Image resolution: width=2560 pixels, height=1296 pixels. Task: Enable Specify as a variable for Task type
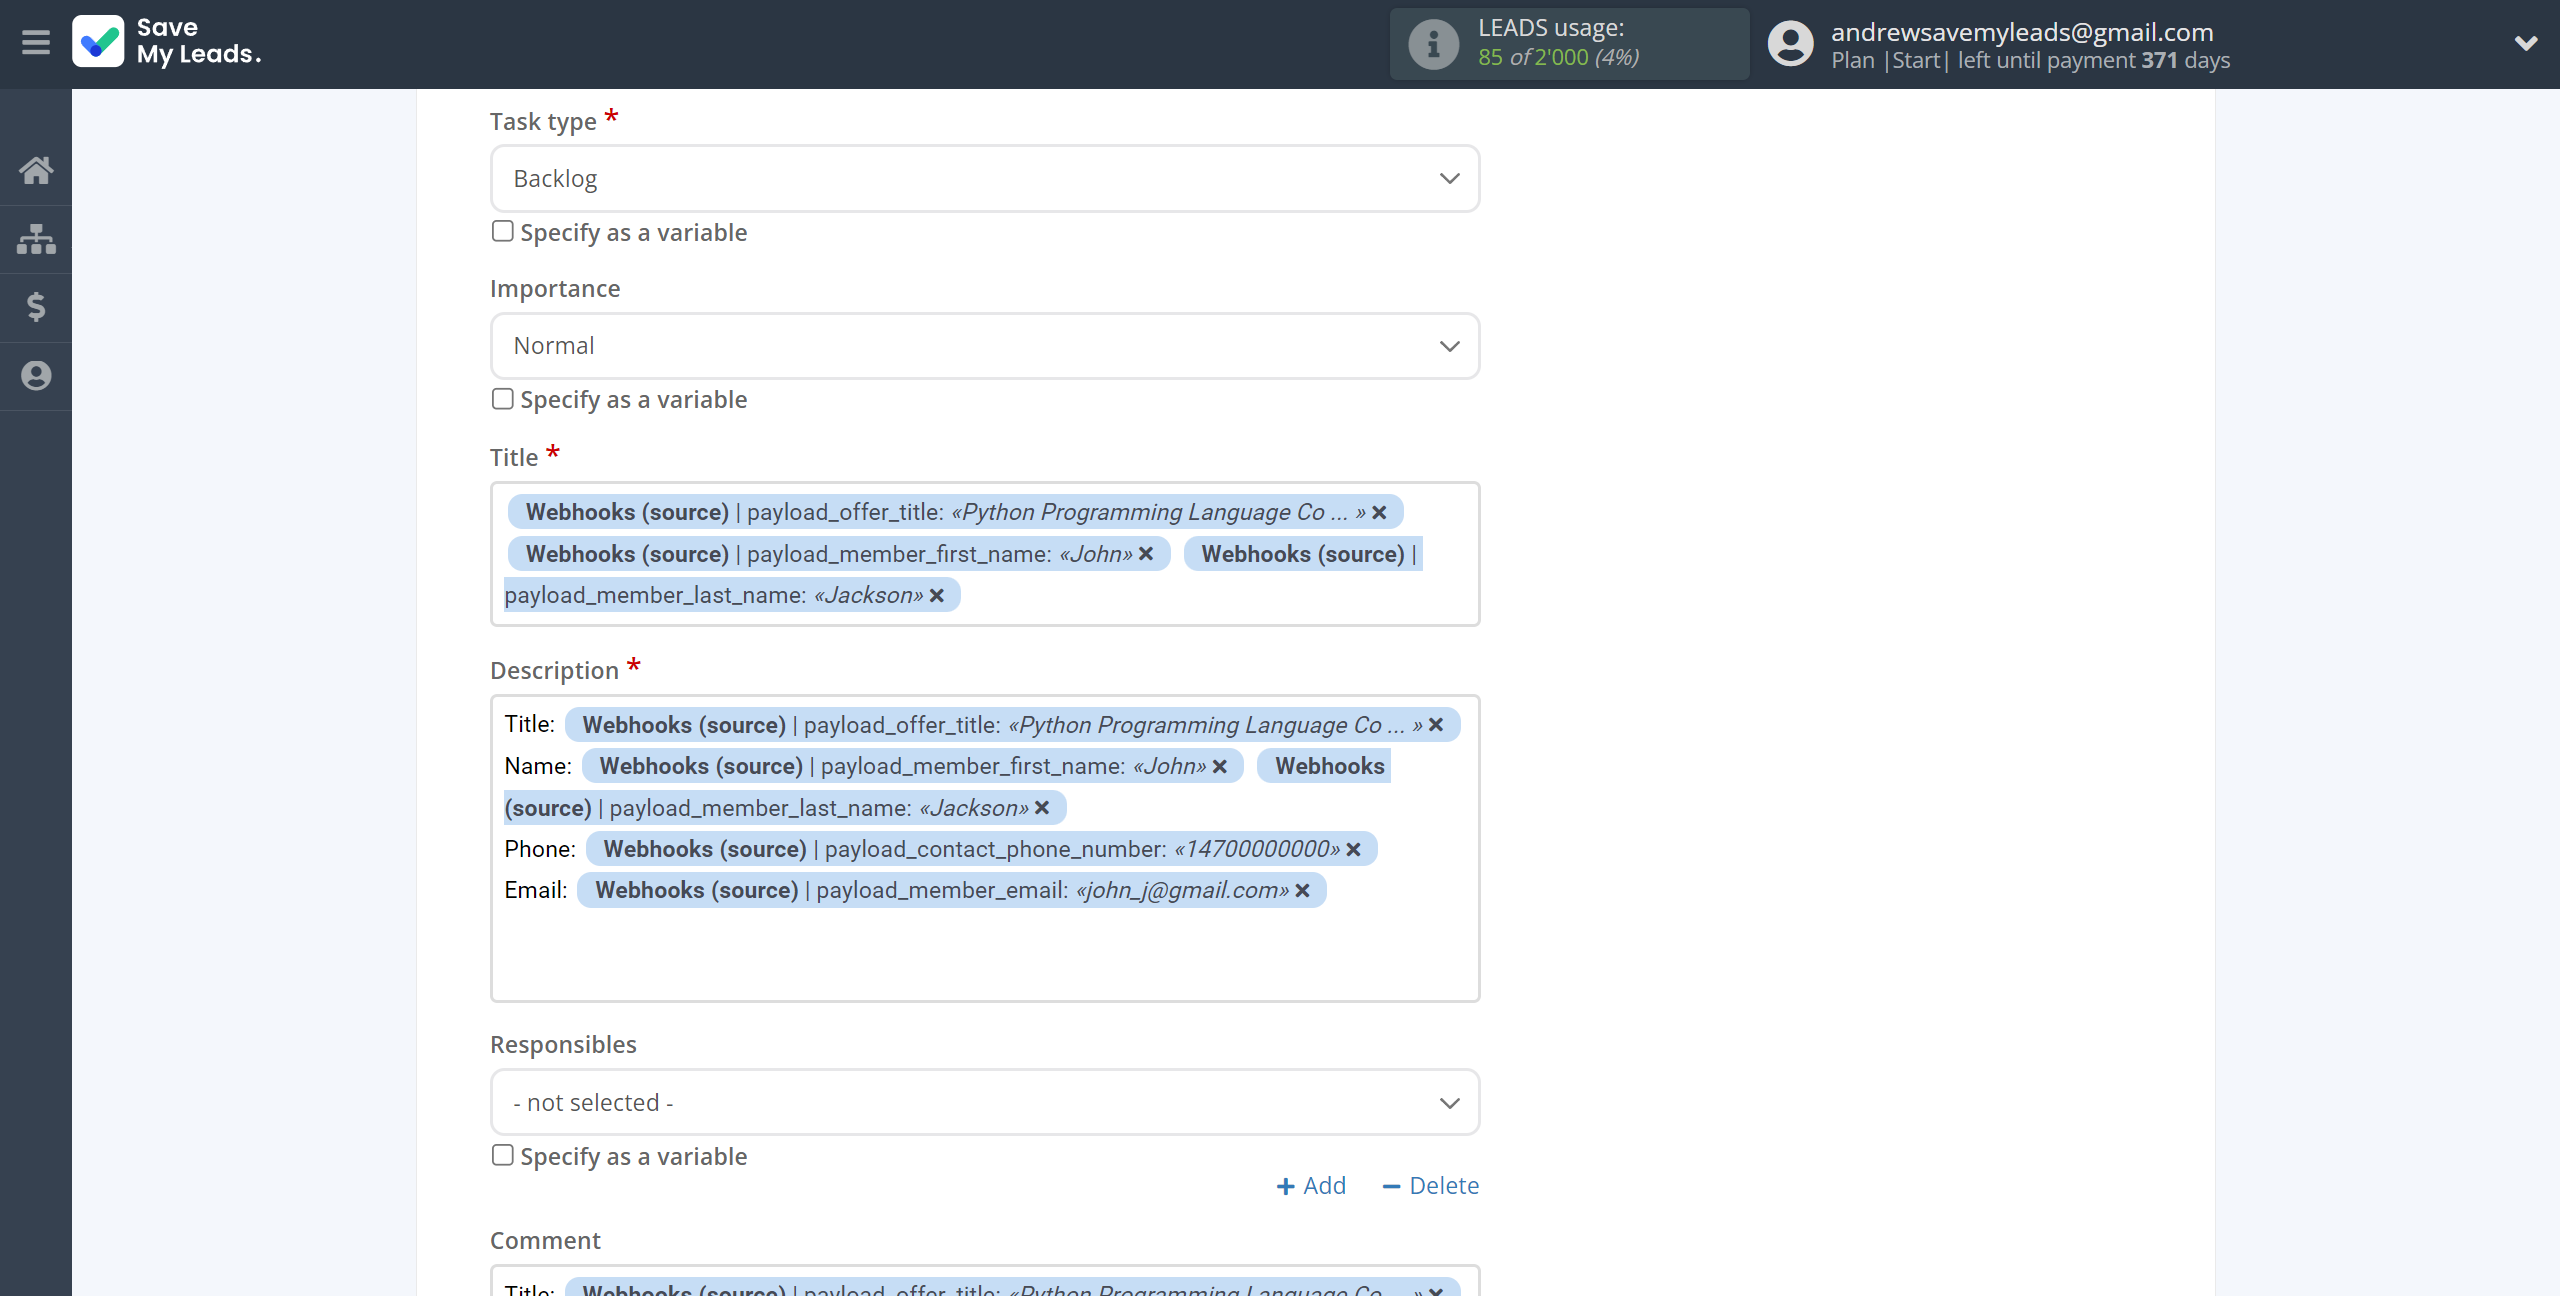click(x=503, y=231)
